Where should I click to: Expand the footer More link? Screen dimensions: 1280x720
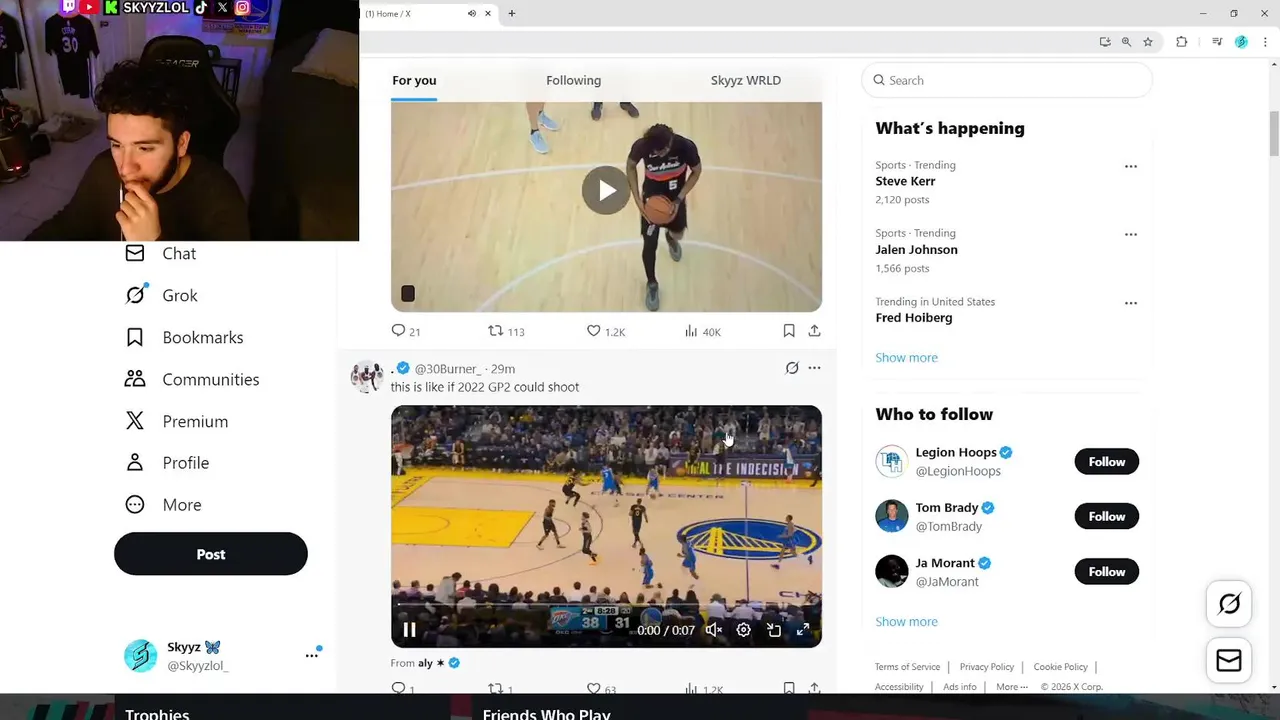[x=1012, y=687]
